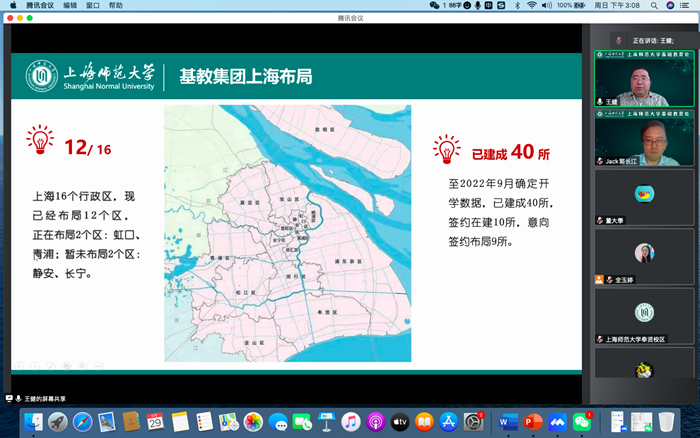Open the 帮助 menu
This screenshot has width=700, height=438.
[116, 5]
